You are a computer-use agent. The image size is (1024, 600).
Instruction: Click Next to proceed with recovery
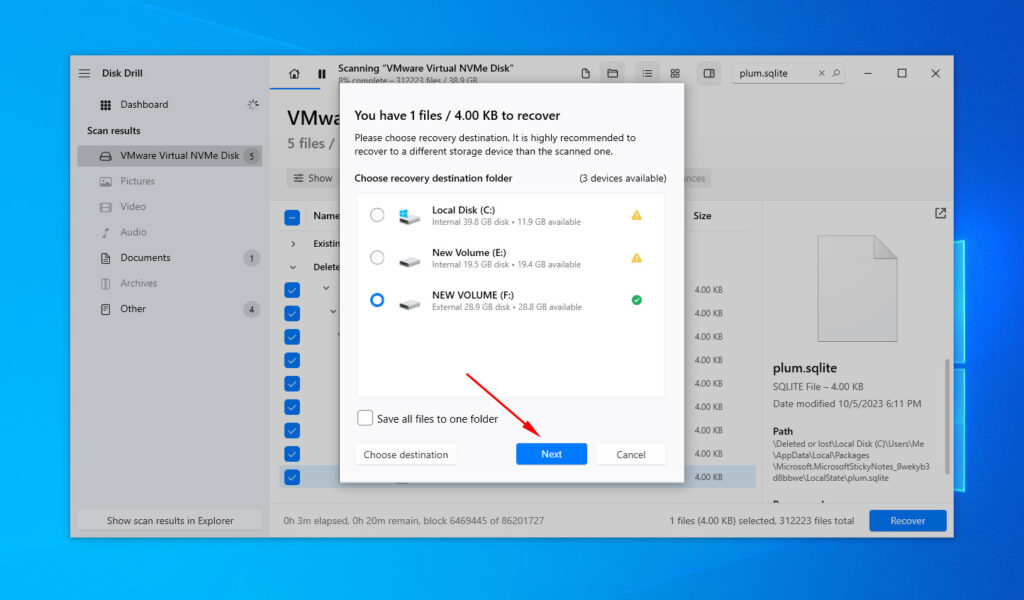point(551,453)
